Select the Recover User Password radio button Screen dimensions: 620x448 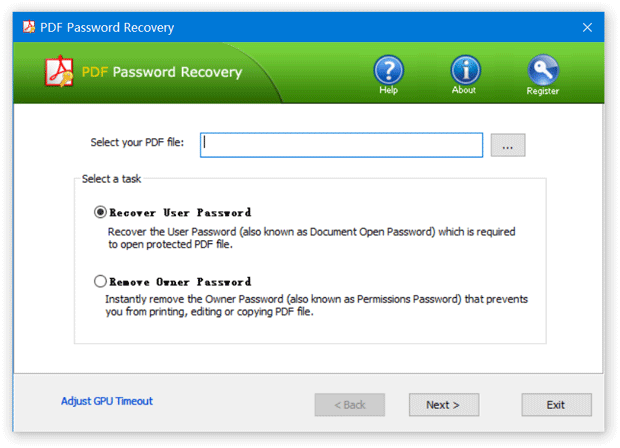(x=100, y=212)
